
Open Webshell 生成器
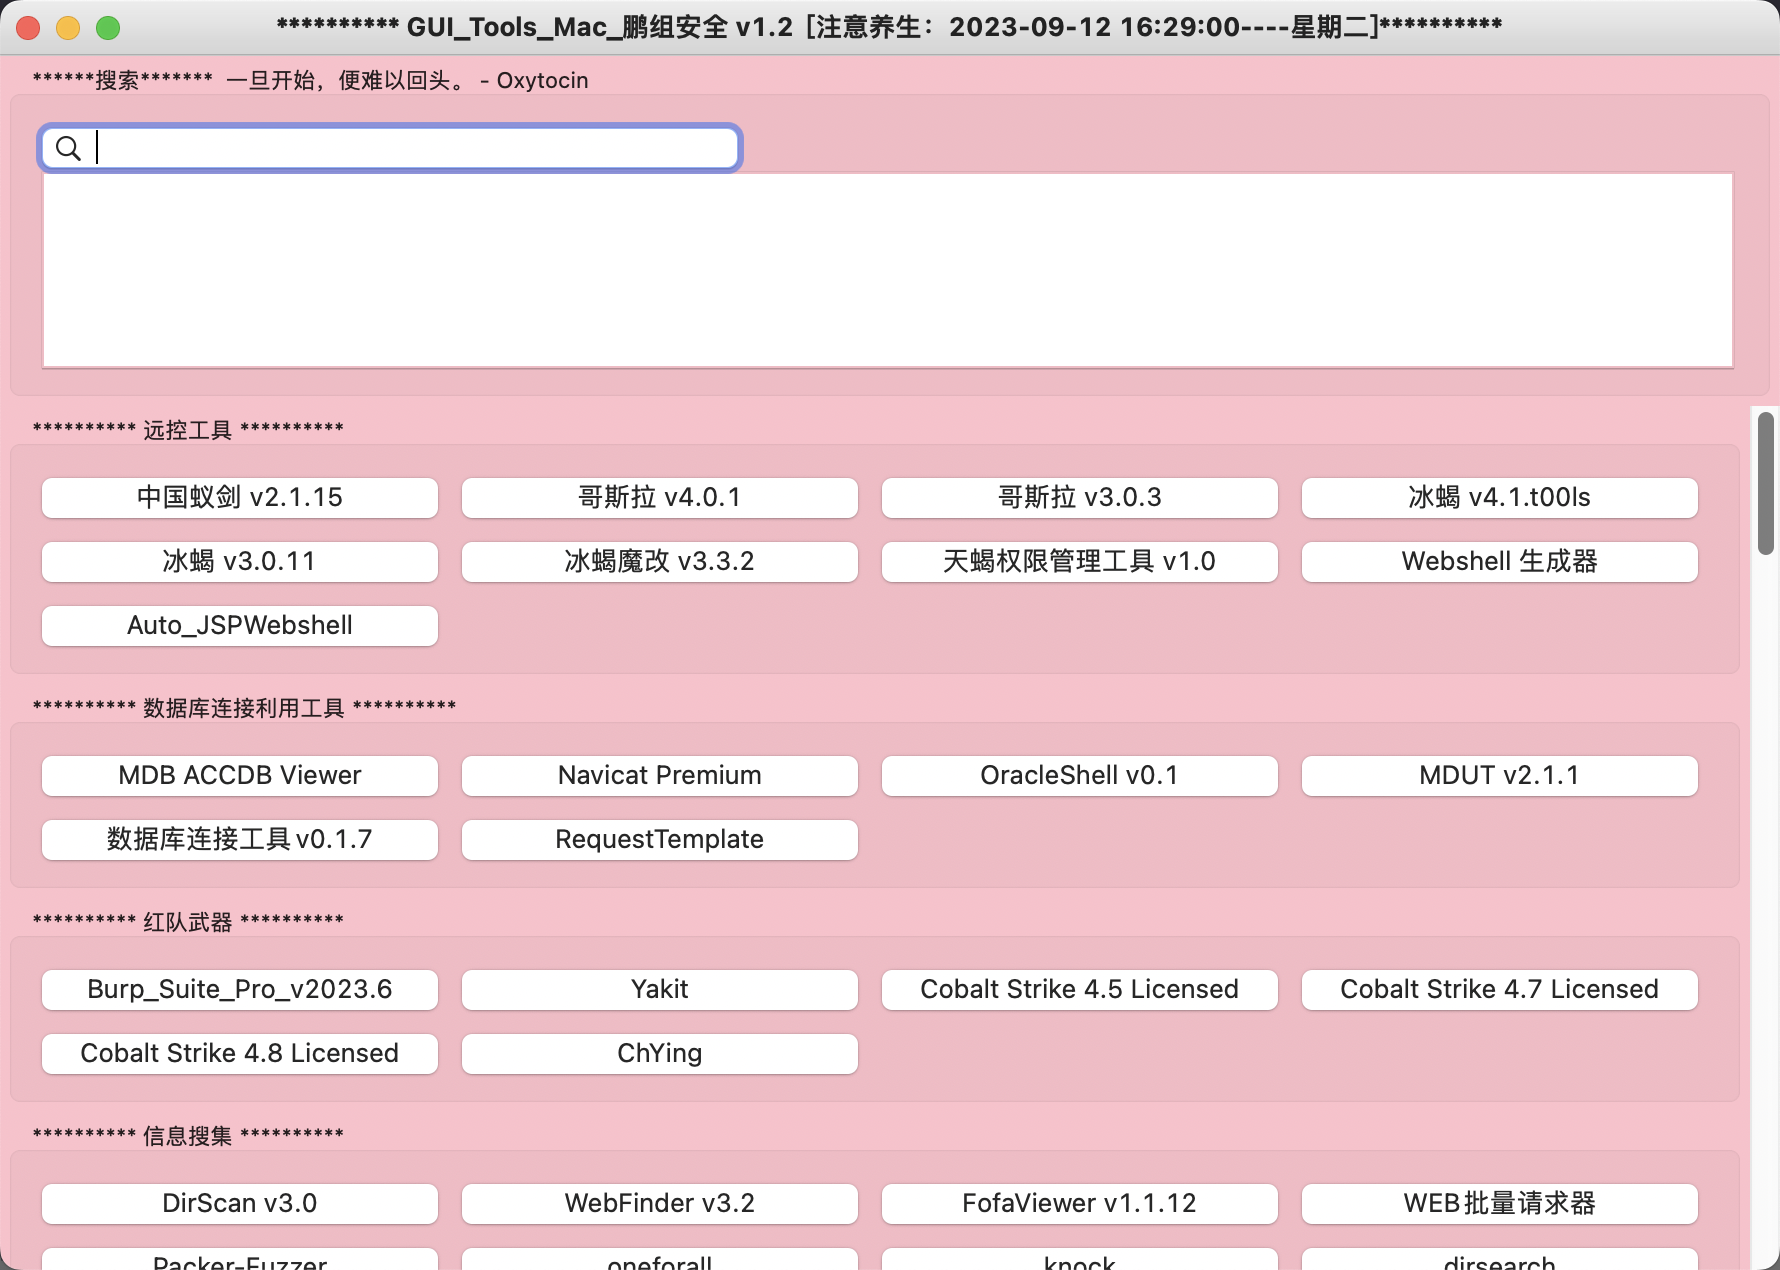(1500, 562)
